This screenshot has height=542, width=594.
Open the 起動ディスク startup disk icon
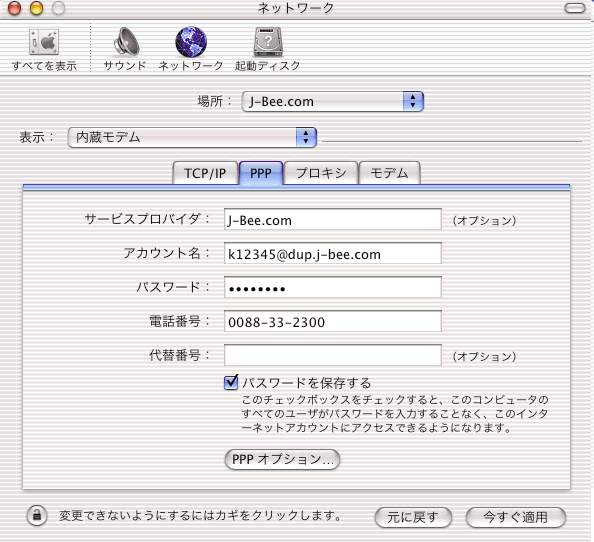tap(268, 42)
